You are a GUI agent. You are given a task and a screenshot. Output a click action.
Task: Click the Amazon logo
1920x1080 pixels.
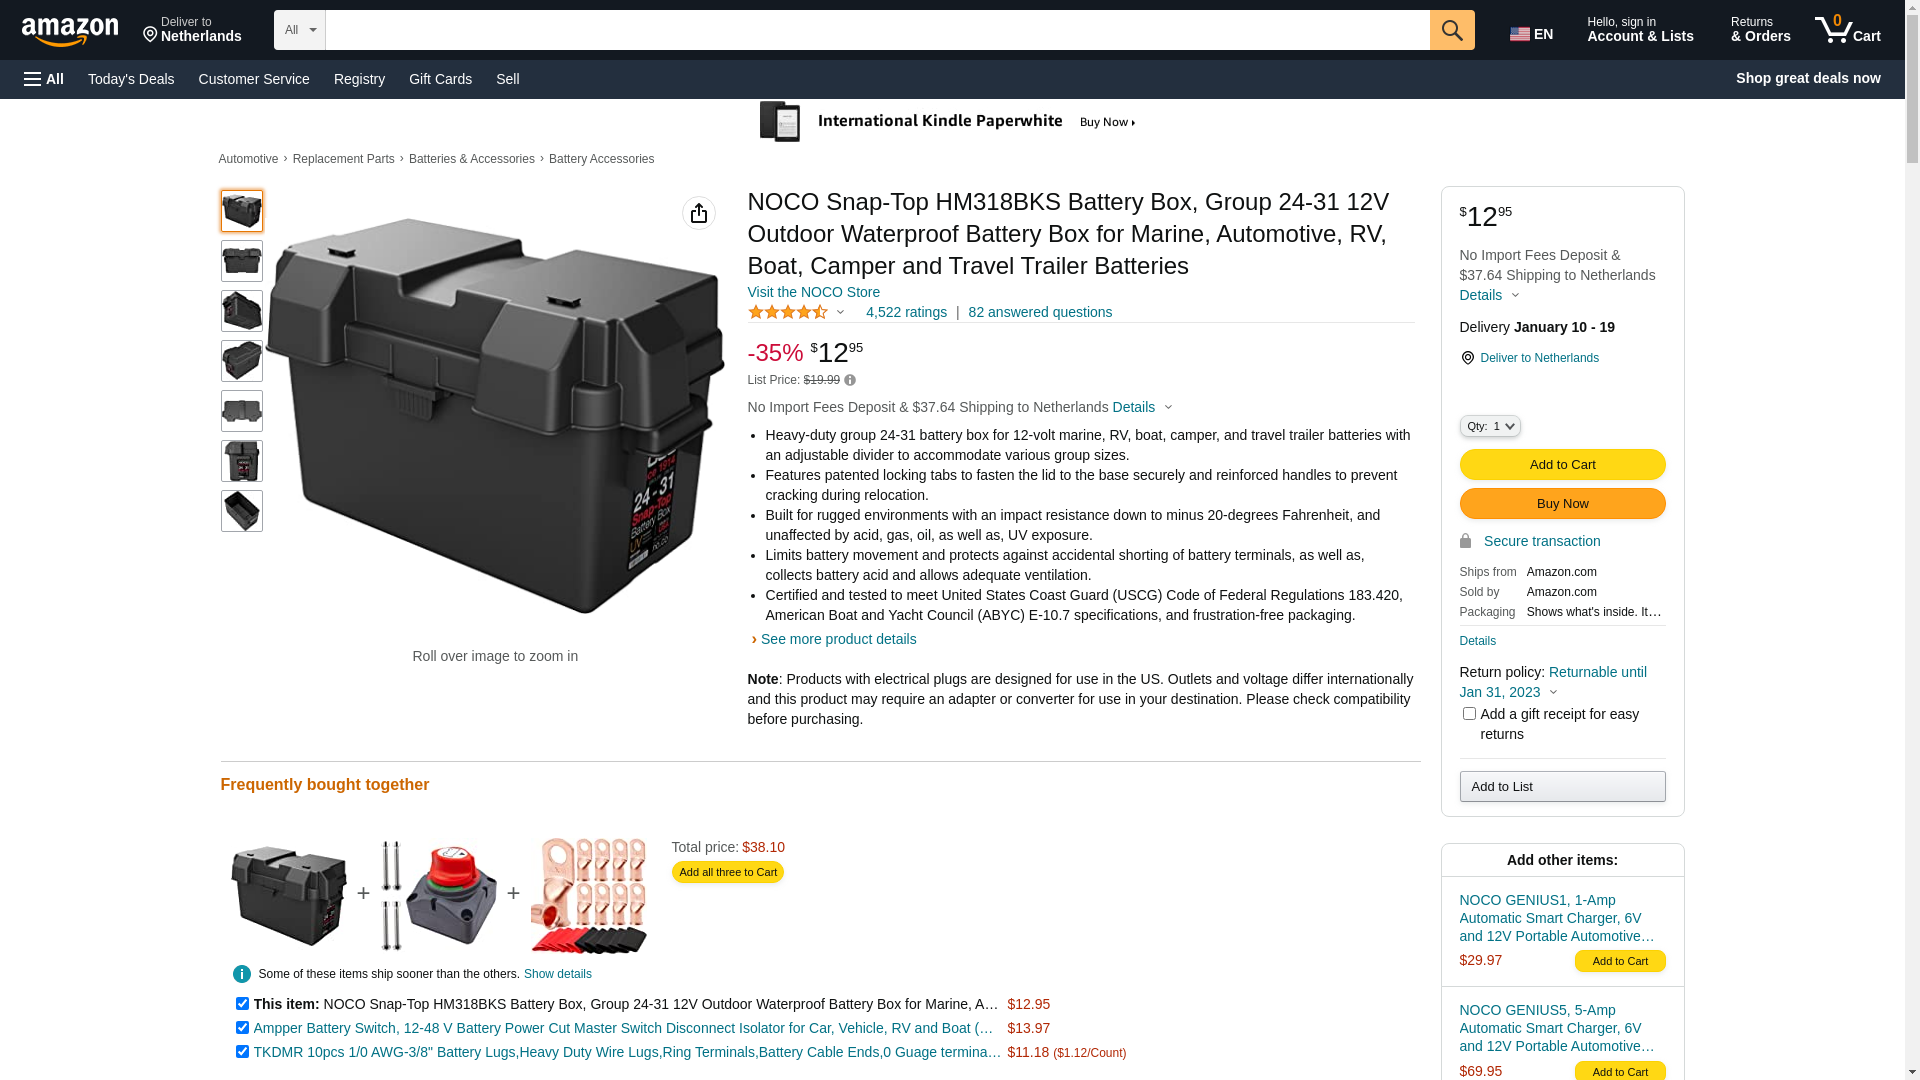pyautogui.click(x=70, y=31)
